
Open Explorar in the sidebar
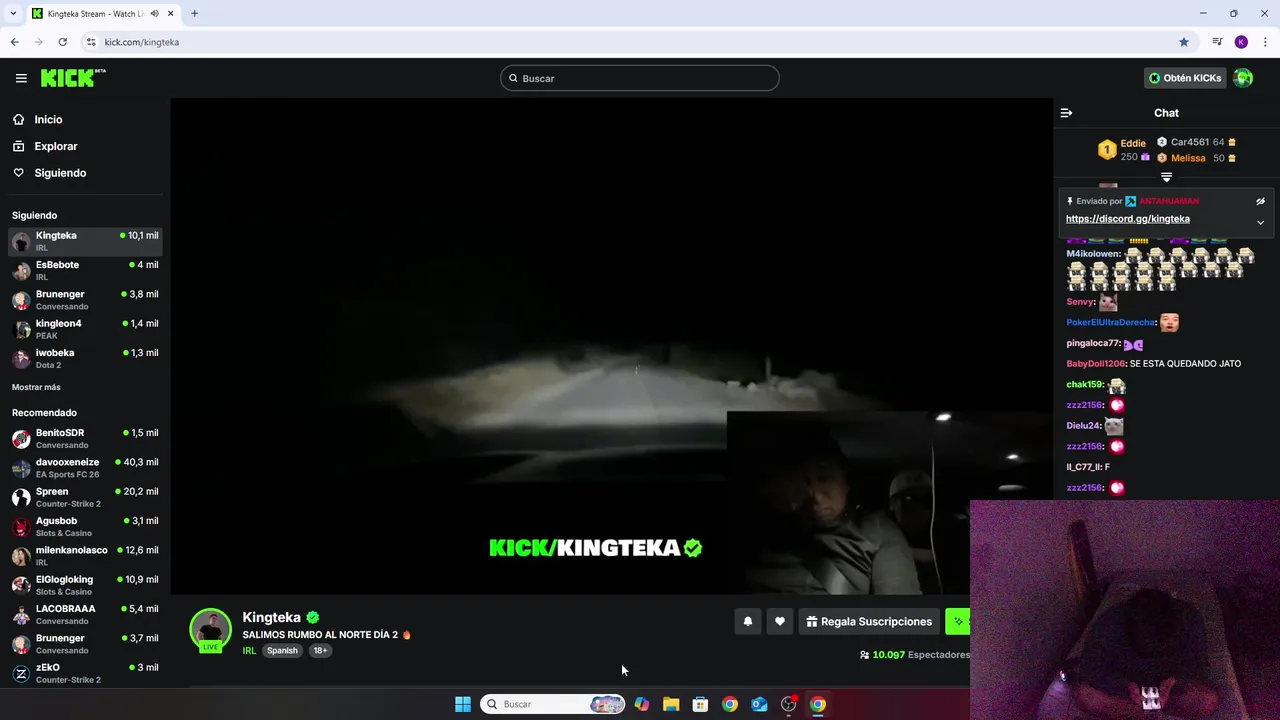(55, 146)
